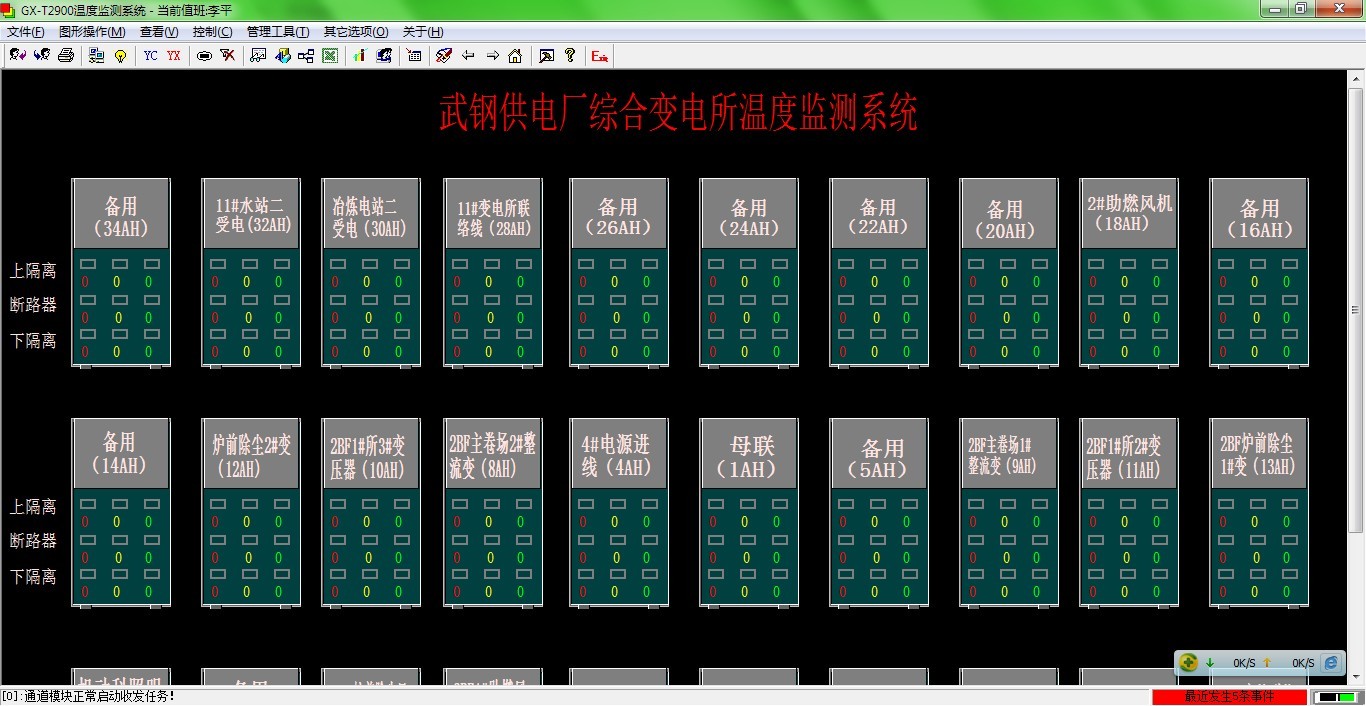This screenshot has height=706, width=1366.
Task: Open the 查看(V) menu
Action: (159, 32)
